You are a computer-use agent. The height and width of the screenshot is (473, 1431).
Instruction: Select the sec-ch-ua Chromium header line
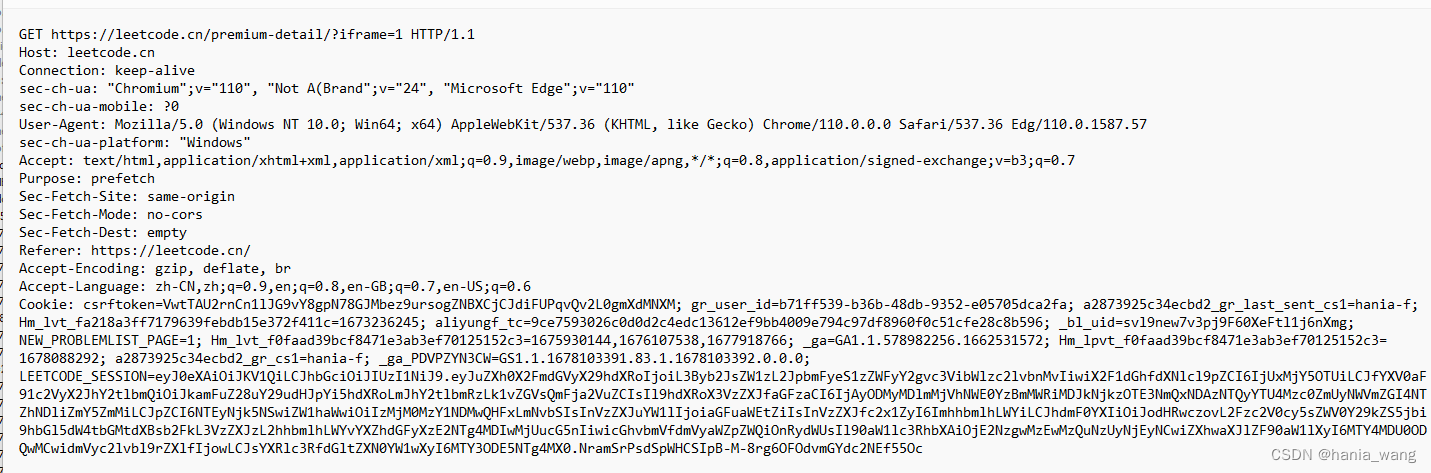327,88
